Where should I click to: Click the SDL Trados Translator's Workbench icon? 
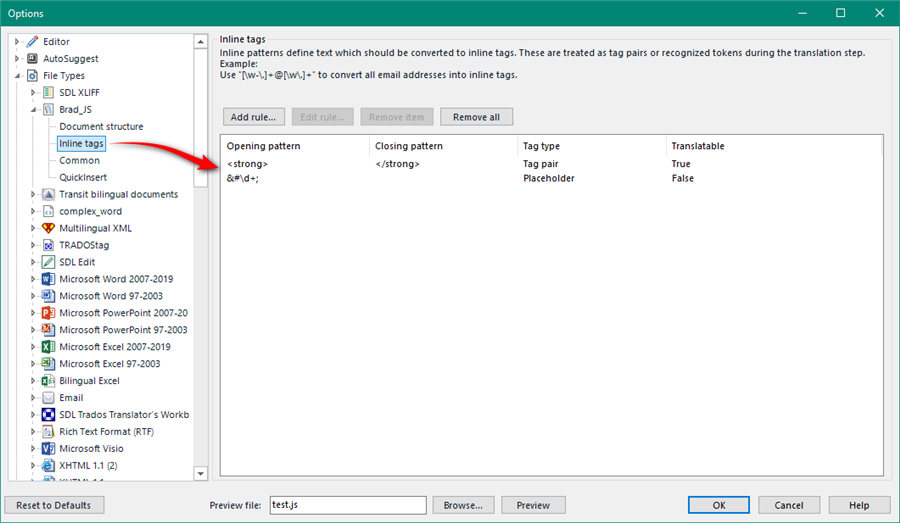point(49,414)
